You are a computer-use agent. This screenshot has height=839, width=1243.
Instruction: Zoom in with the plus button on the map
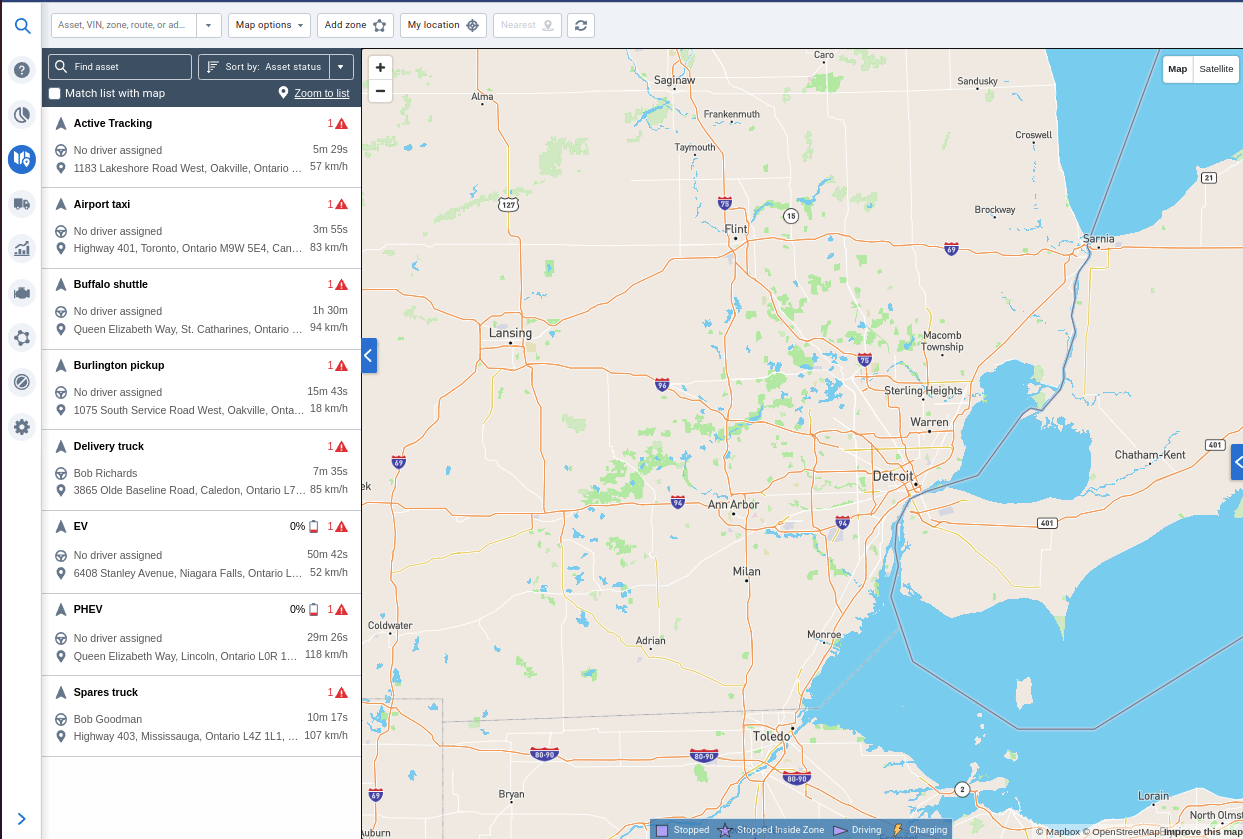click(x=380, y=67)
